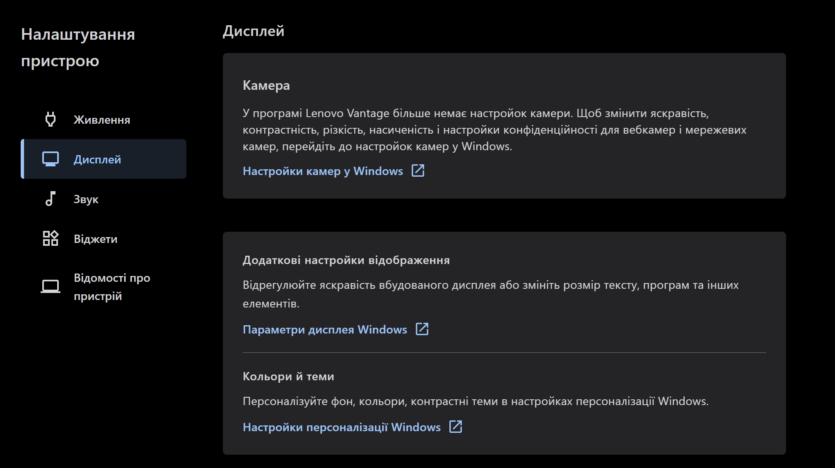Click the external-link icon after Параметри дисплея Windows
Screen dimensions: 835x468
[x=422, y=329]
